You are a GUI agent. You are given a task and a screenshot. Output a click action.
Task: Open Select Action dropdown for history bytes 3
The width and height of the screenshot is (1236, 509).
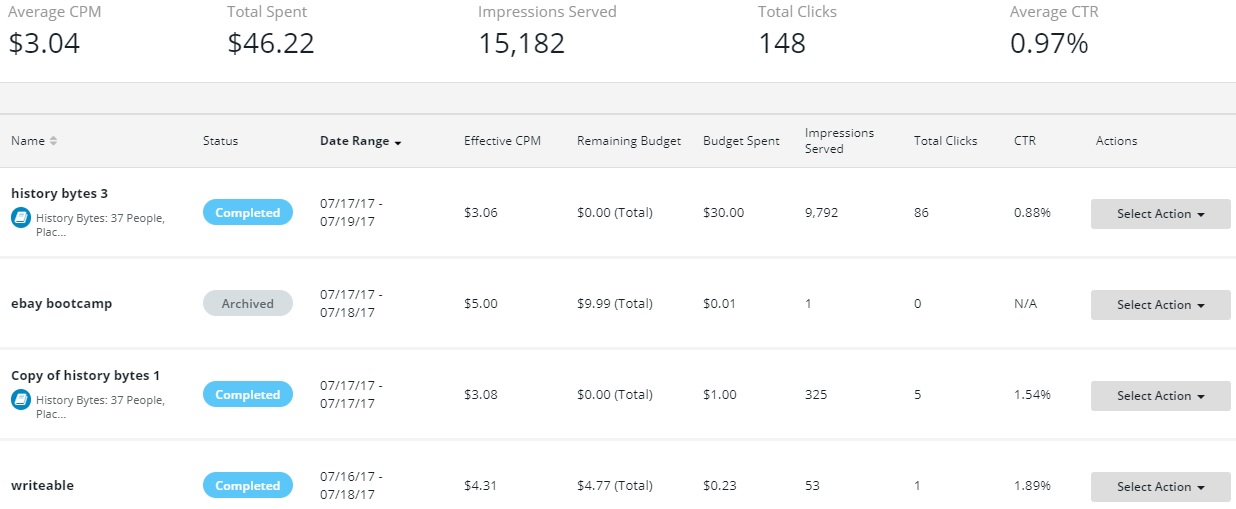coord(1160,214)
